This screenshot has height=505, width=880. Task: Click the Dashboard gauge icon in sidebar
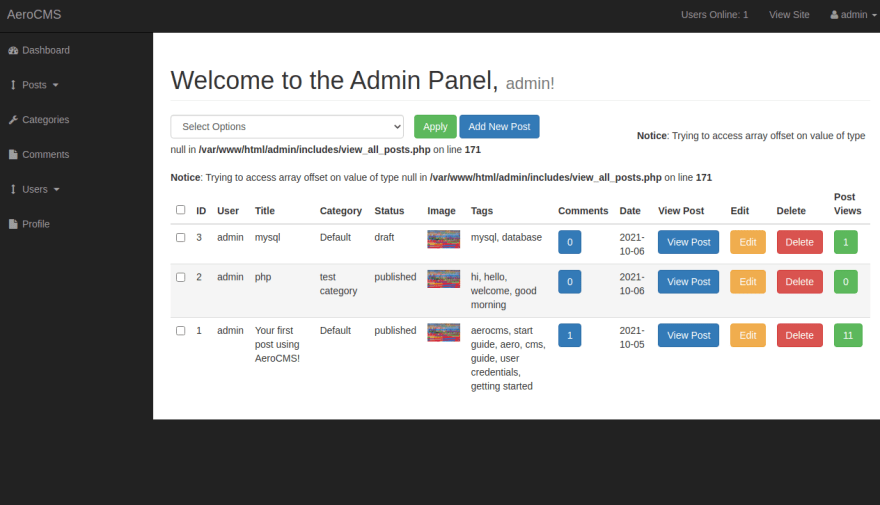[13, 50]
